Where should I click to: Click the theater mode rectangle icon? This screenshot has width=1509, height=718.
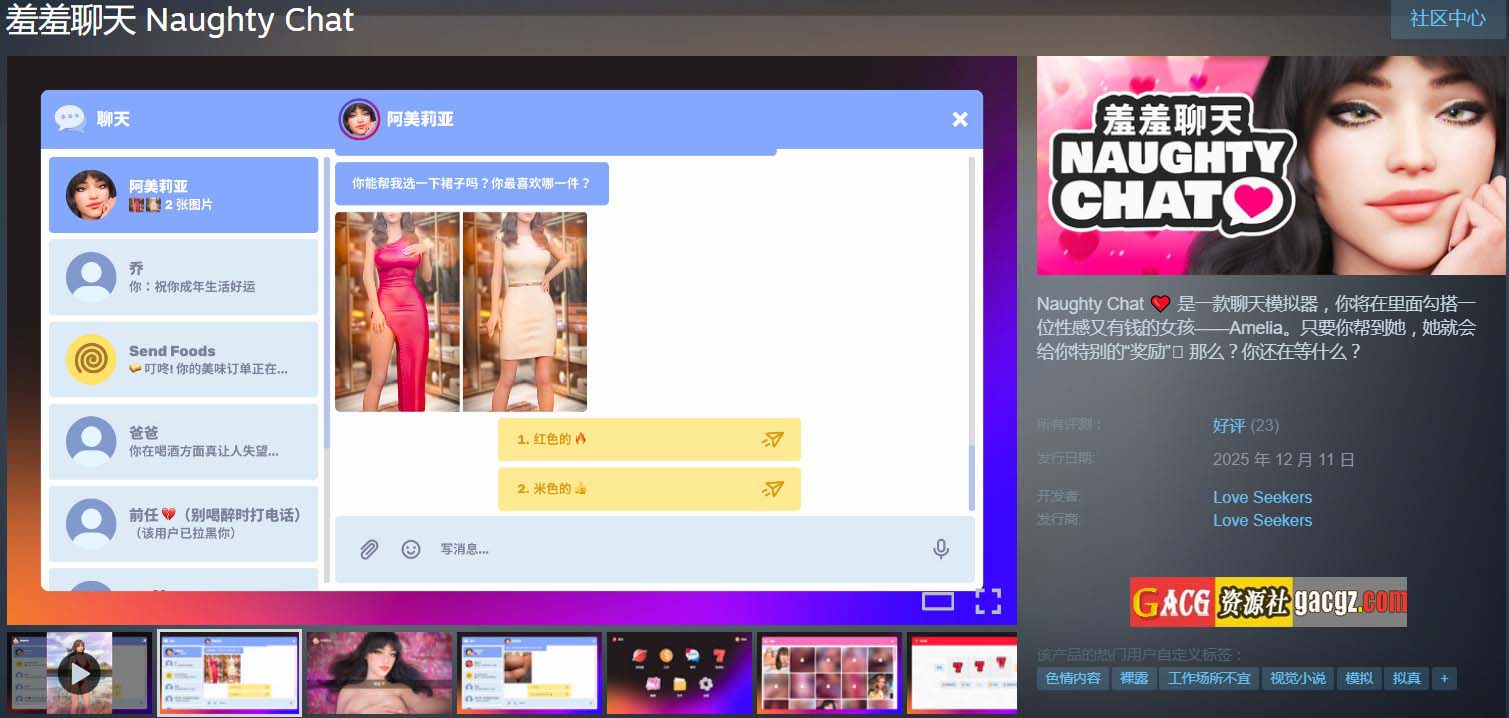point(938,601)
